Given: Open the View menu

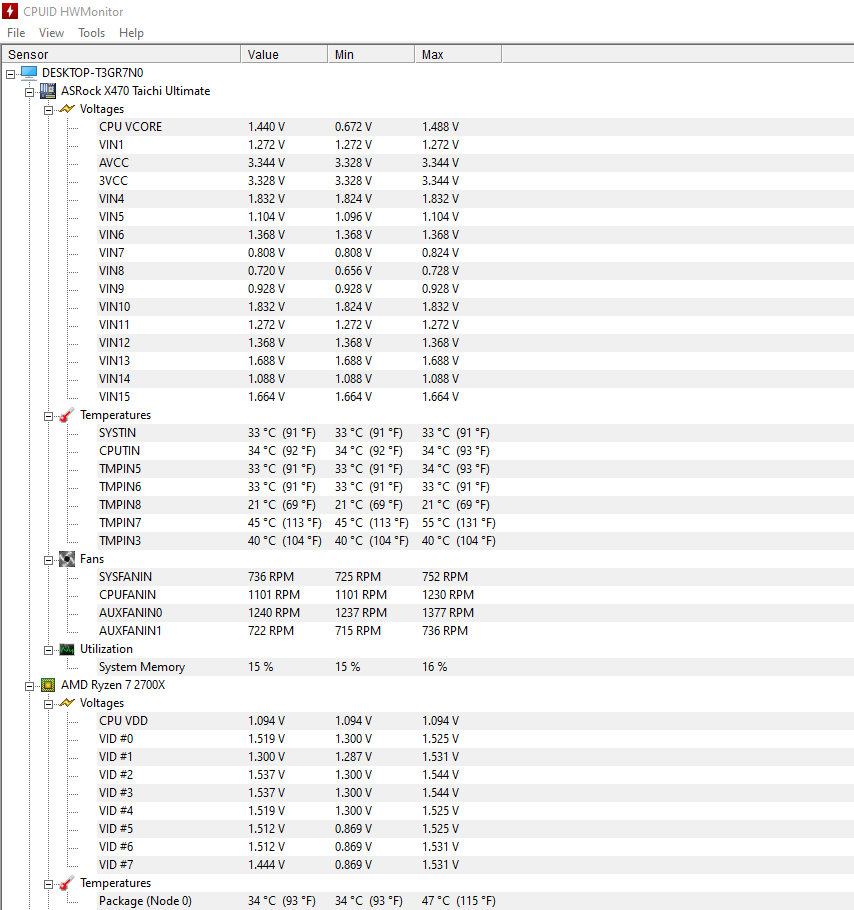Looking at the screenshot, I should point(51,33).
